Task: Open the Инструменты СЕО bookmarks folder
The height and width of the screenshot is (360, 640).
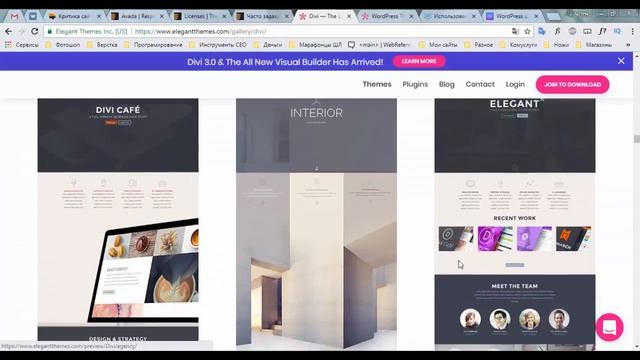Action: [x=218, y=45]
